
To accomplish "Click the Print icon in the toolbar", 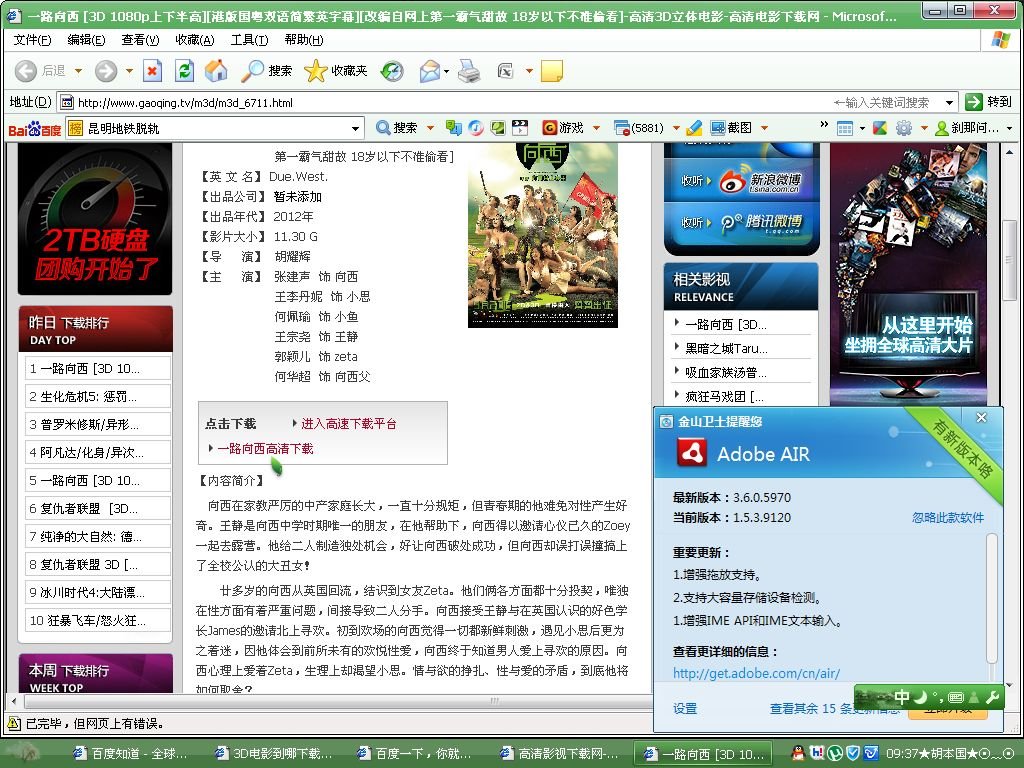I will 468,71.
